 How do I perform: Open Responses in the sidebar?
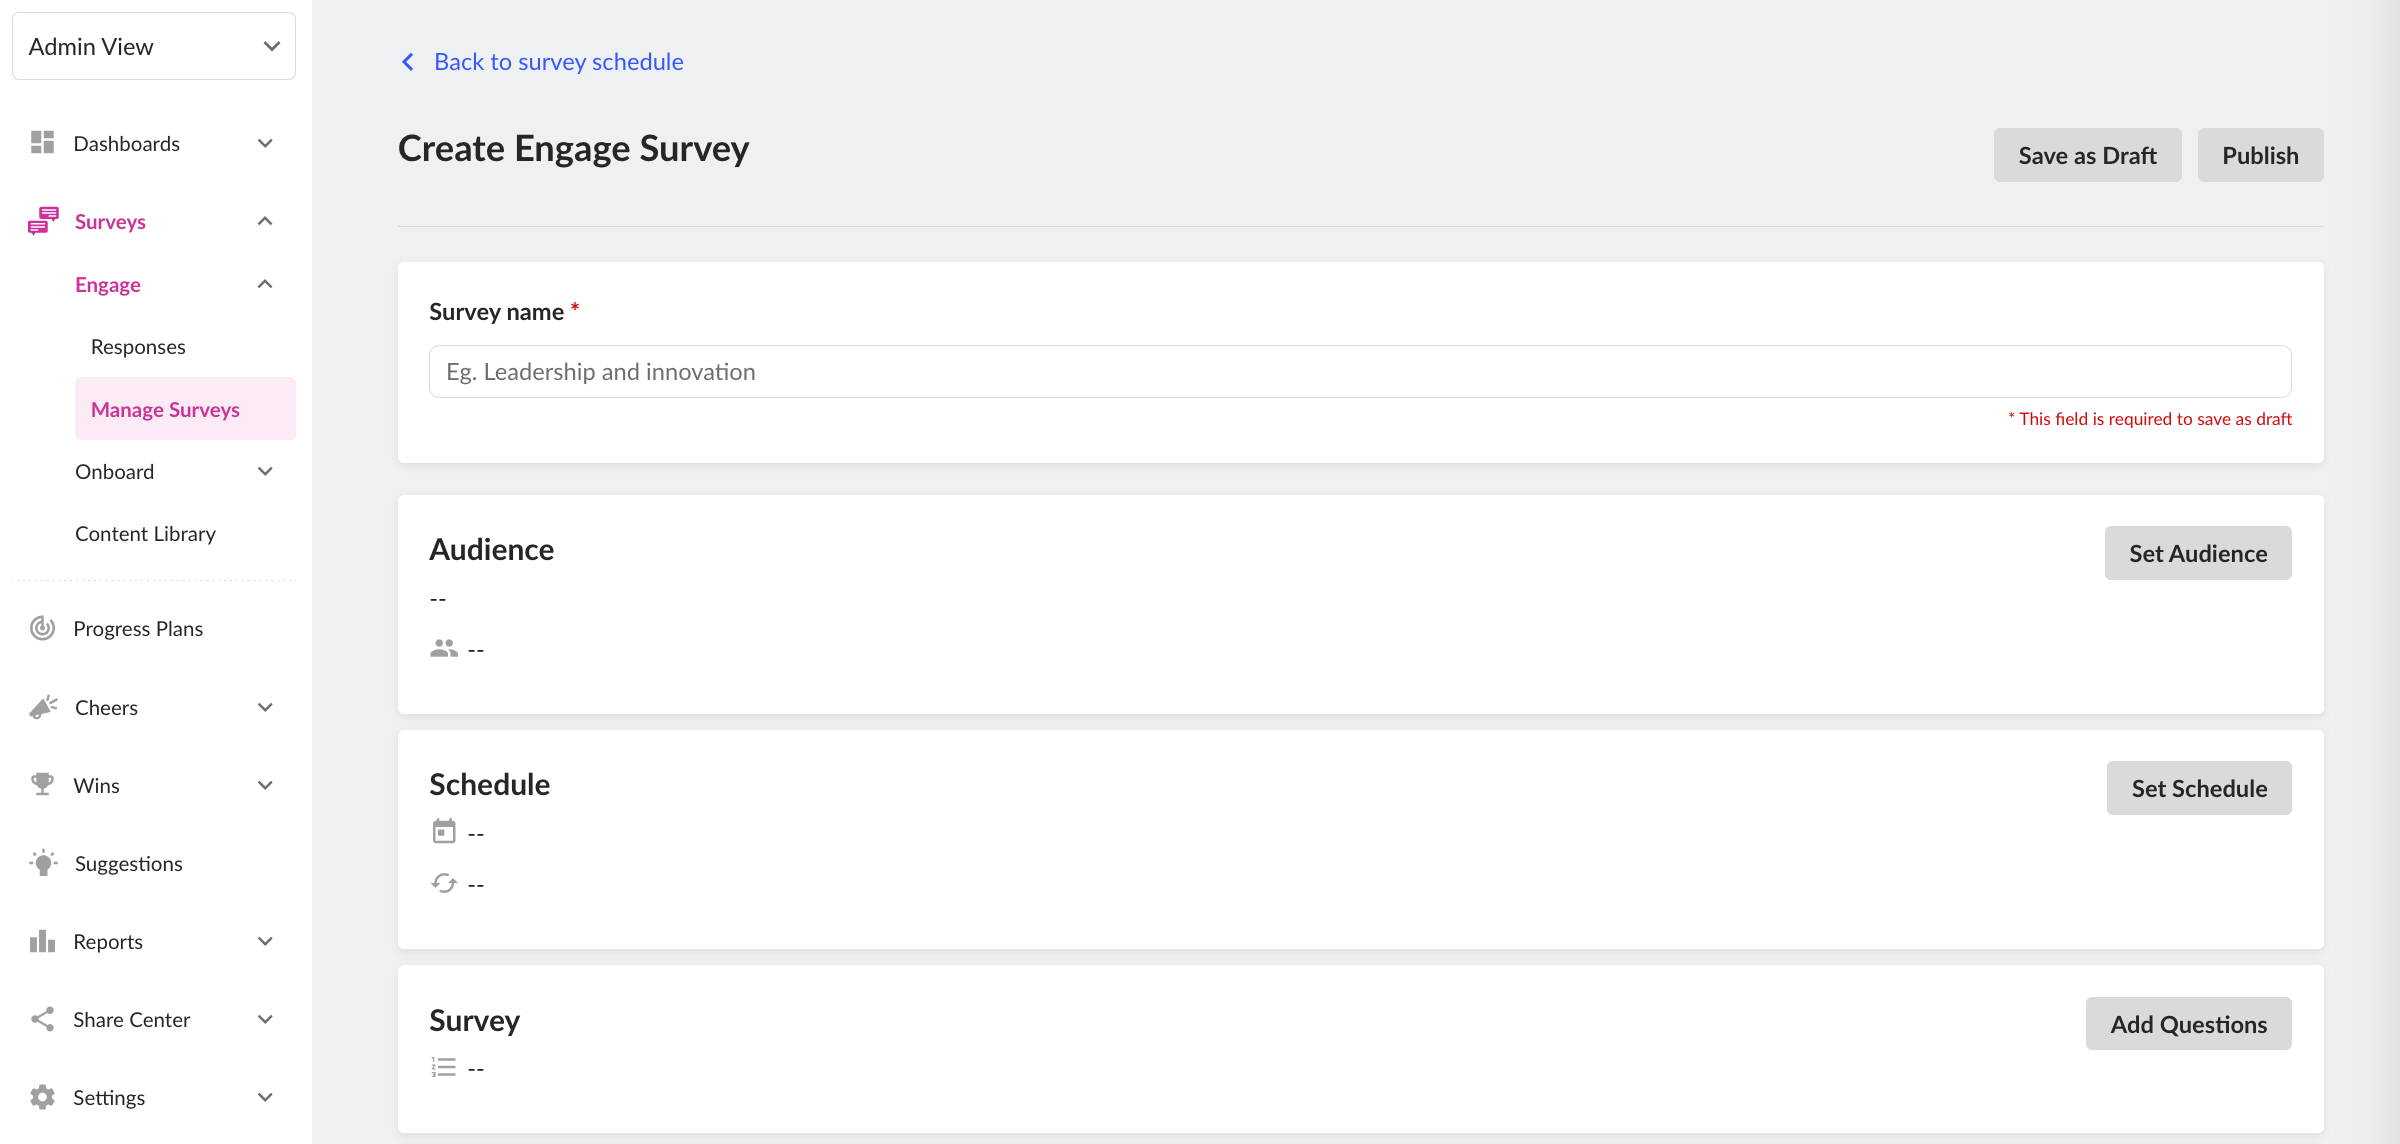(138, 347)
